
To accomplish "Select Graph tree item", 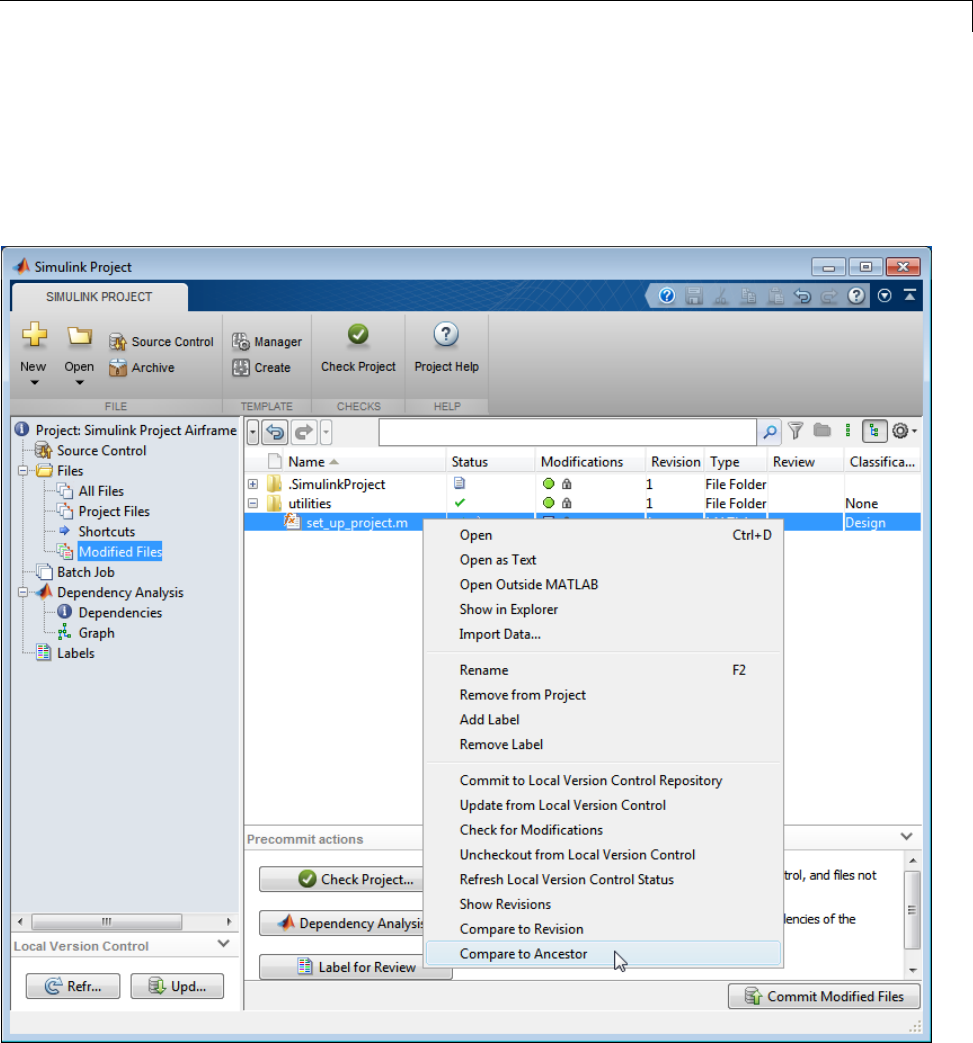I will point(96,633).
